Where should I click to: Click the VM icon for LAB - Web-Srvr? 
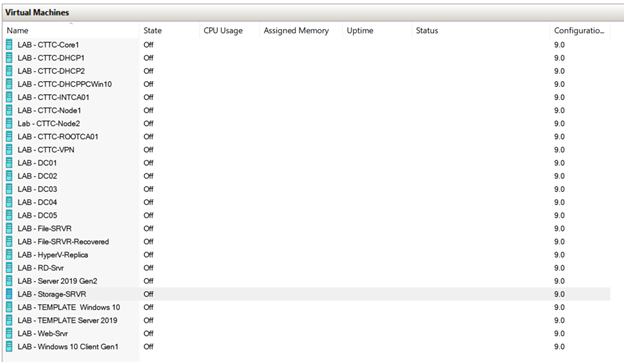coord(9,333)
